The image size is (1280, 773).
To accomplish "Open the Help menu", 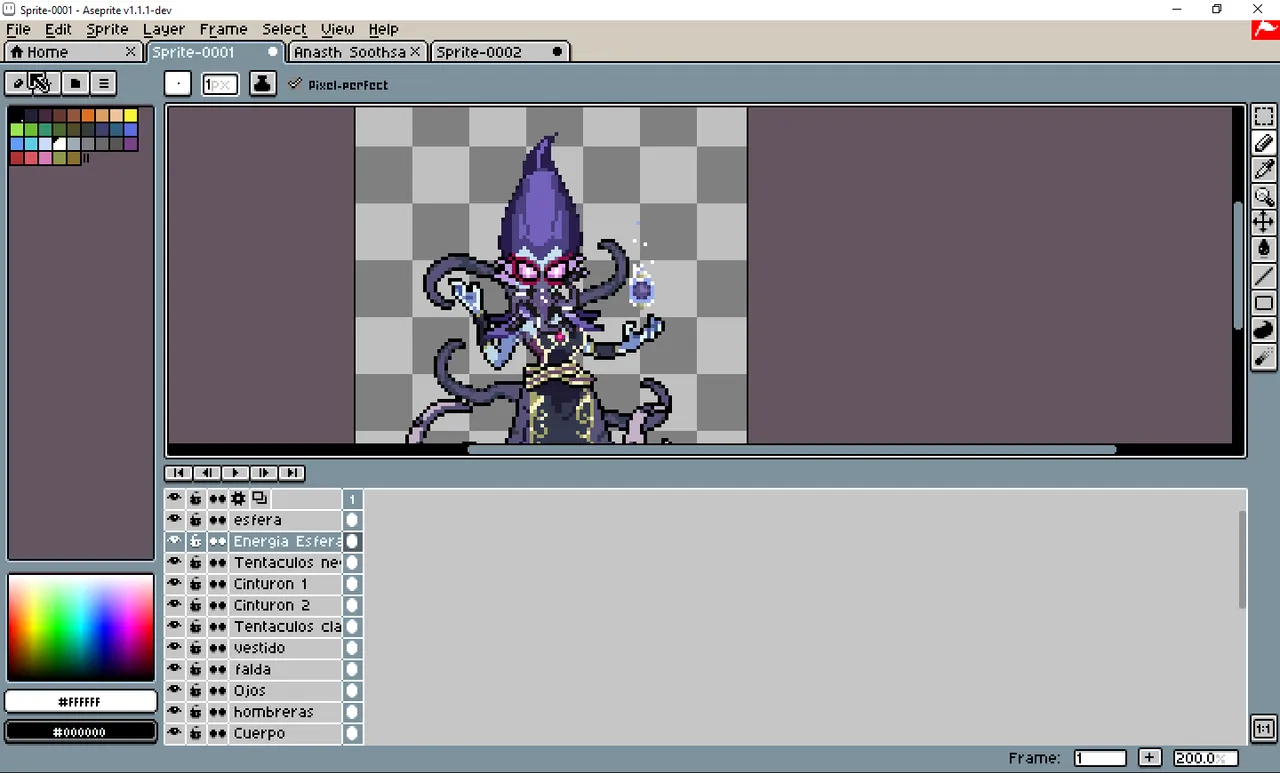I will [383, 29].
